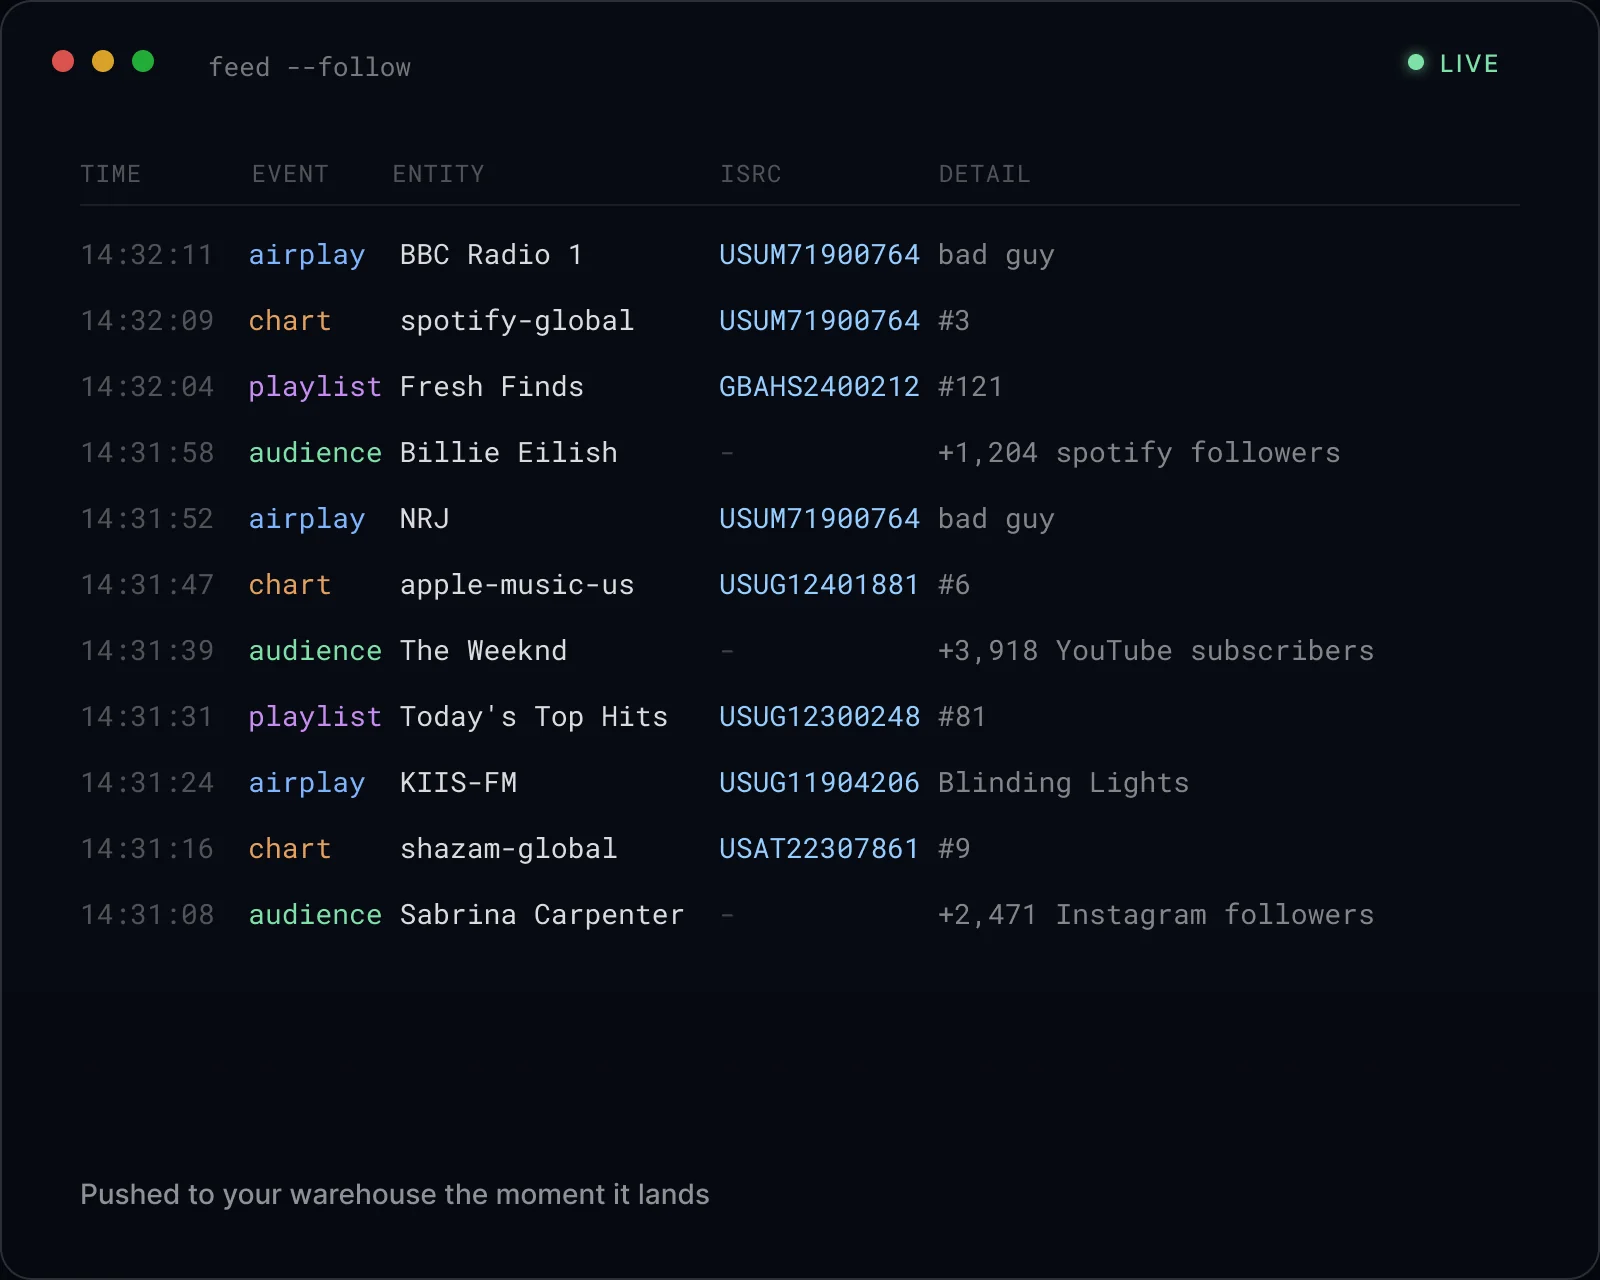This screenshot has width=1600, height=1280.
Task: Select the NRJ entity
Action: click(x=425, y=519)
